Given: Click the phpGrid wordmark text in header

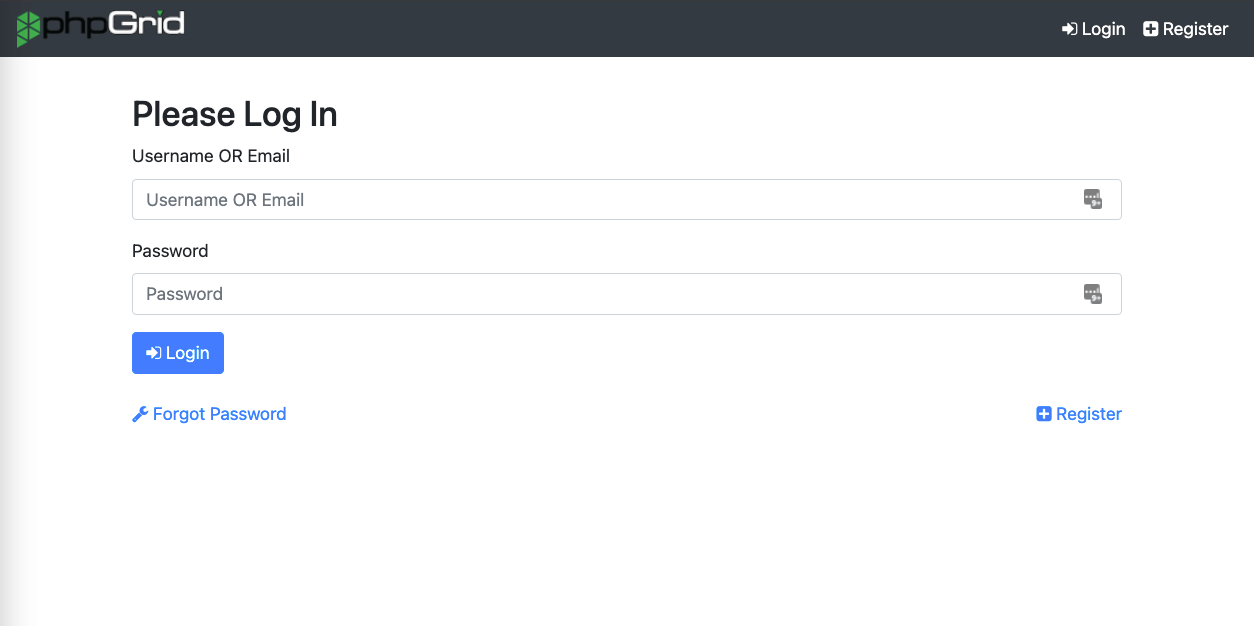Looking at the screenshot, I should tap(113, 24).
